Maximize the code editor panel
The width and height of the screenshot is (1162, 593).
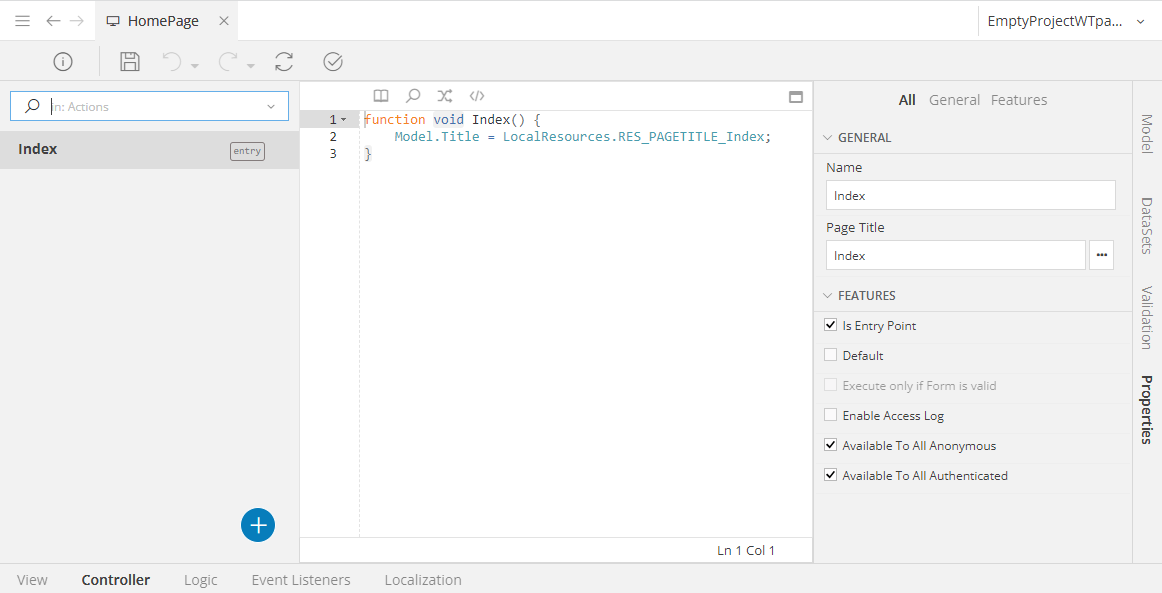pos(796,97)
